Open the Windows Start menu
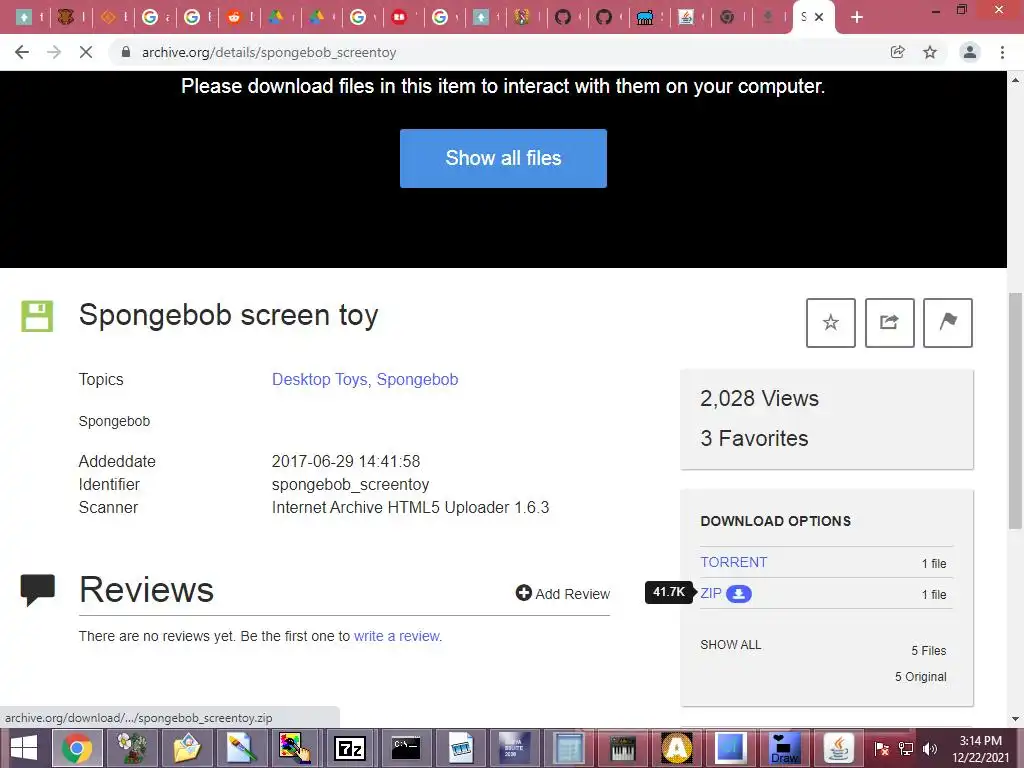The height and width of the screenshot is (768, 1024). click(x=24, y=748)
